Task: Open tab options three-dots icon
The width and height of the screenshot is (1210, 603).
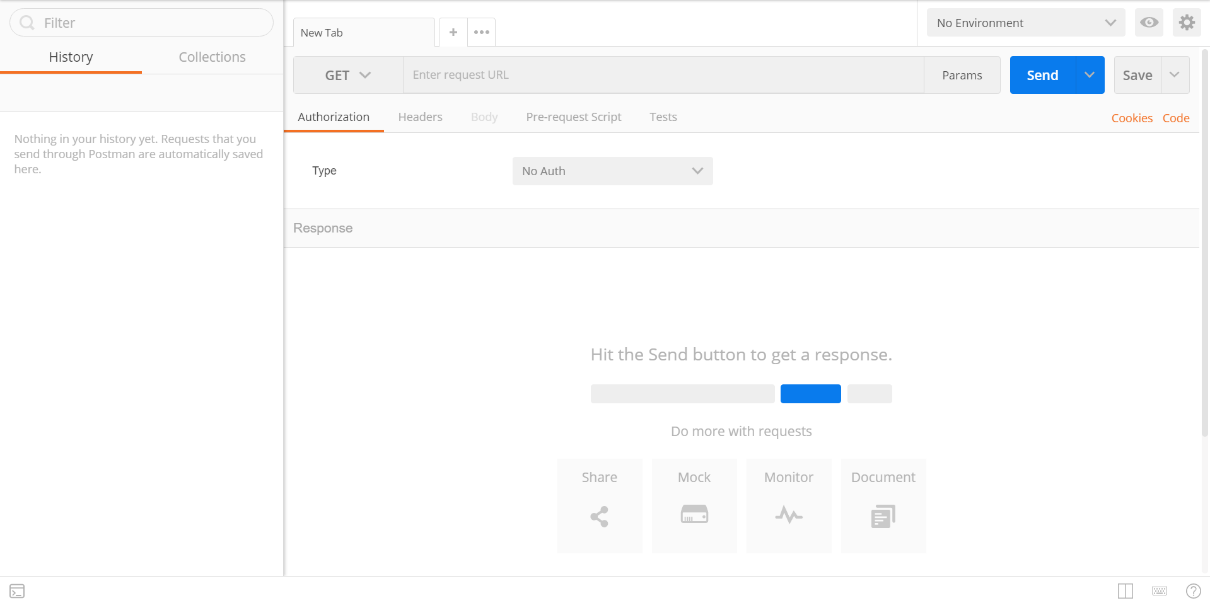Action: tap(482, 32)
